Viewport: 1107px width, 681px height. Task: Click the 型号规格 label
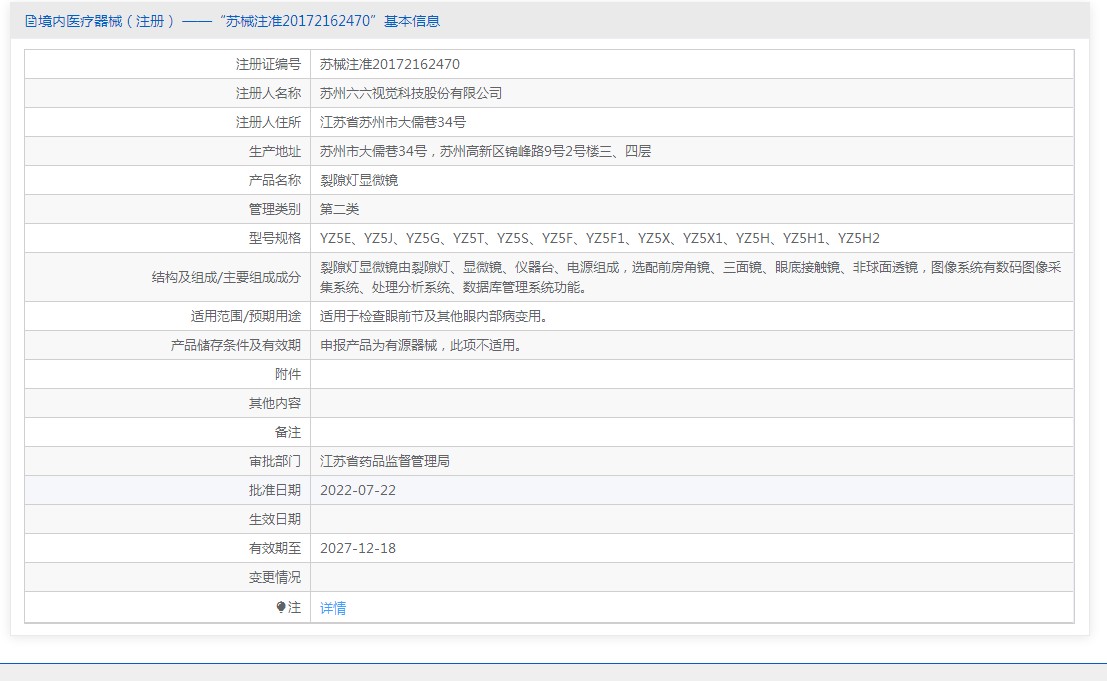point(275,238)
